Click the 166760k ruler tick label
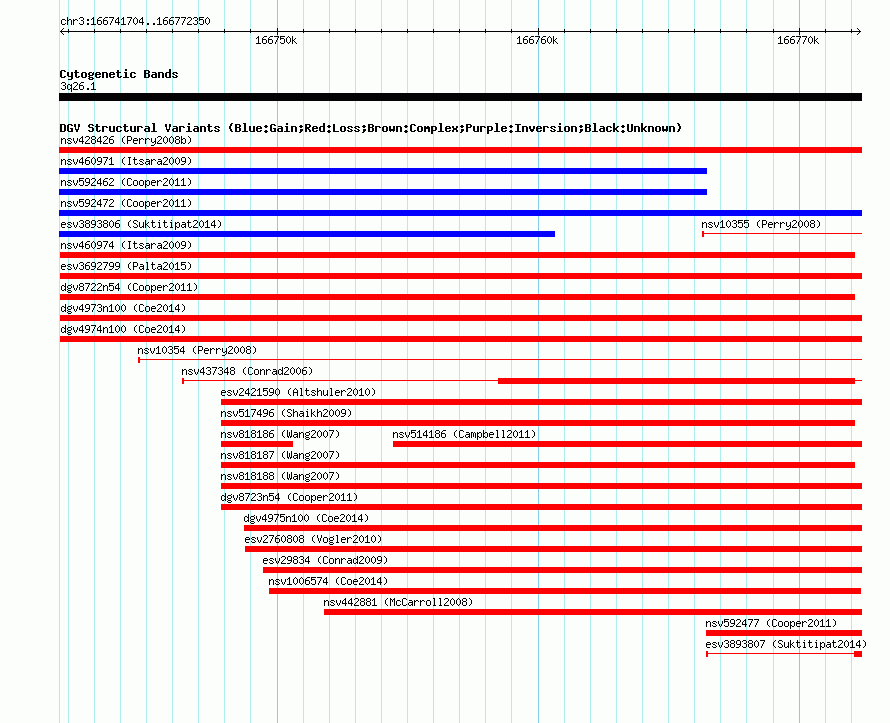This screenshot has width=890, height=723. pyautogui.click(x=537, y=40)
